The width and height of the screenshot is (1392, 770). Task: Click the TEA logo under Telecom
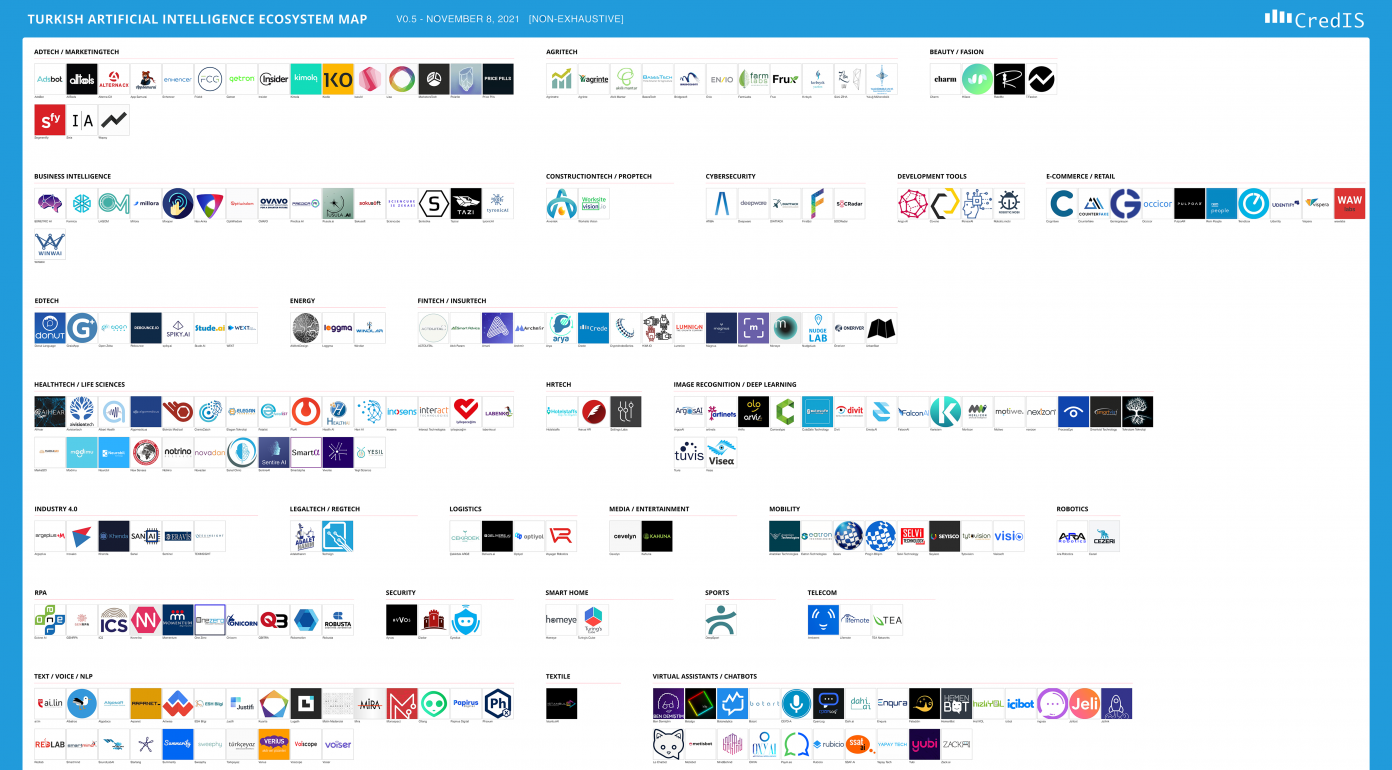point(887,620)
